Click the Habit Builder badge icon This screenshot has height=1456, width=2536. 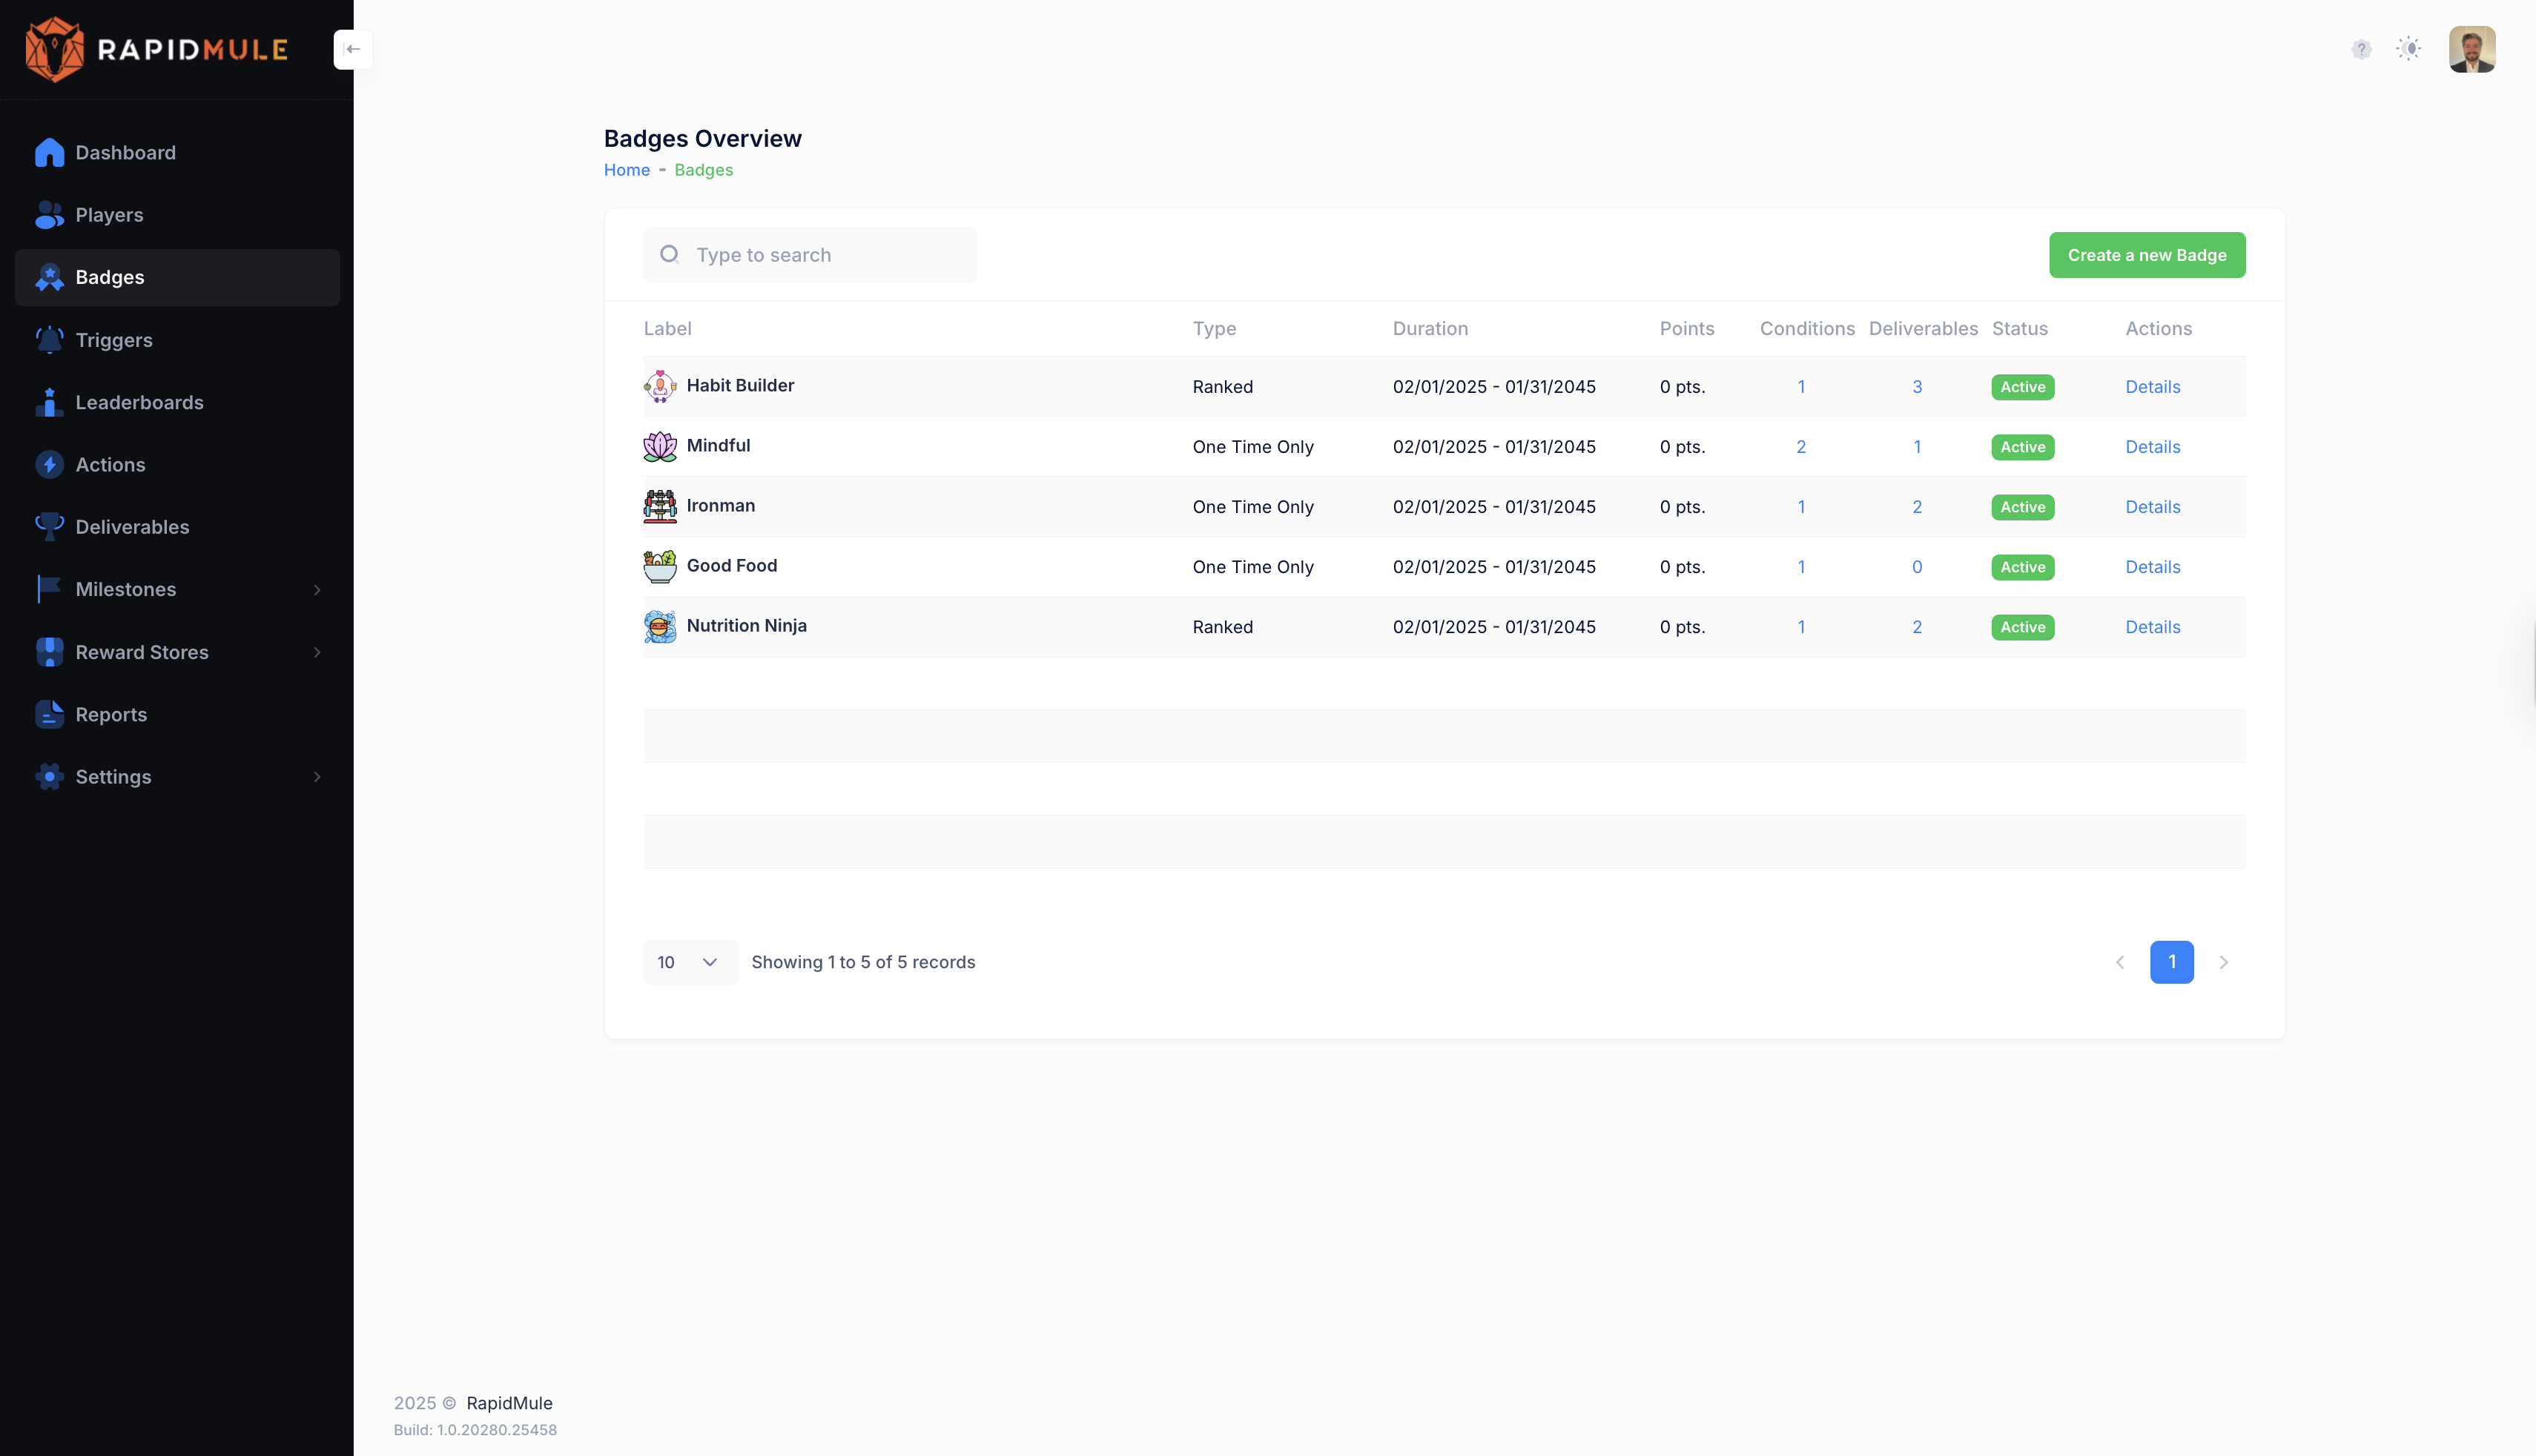tap(660, 386)
